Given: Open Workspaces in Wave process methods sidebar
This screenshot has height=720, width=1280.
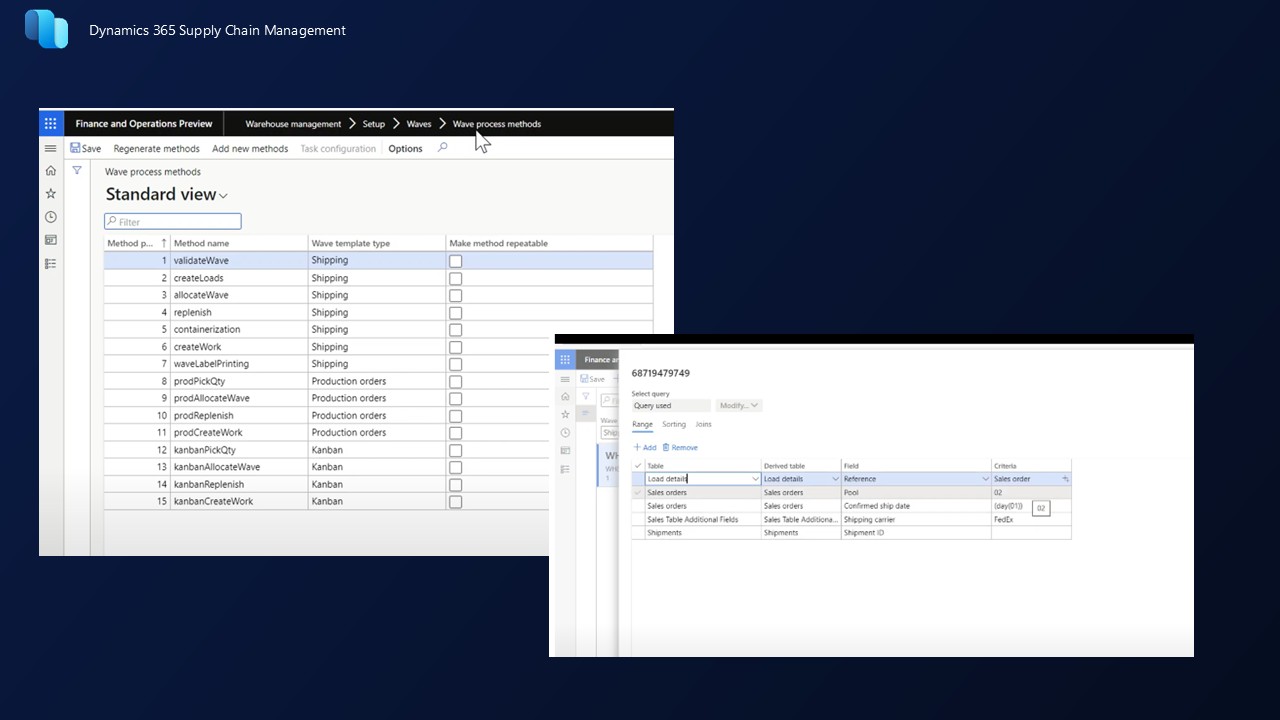Looking at the screenshot, I should [51, 240].
